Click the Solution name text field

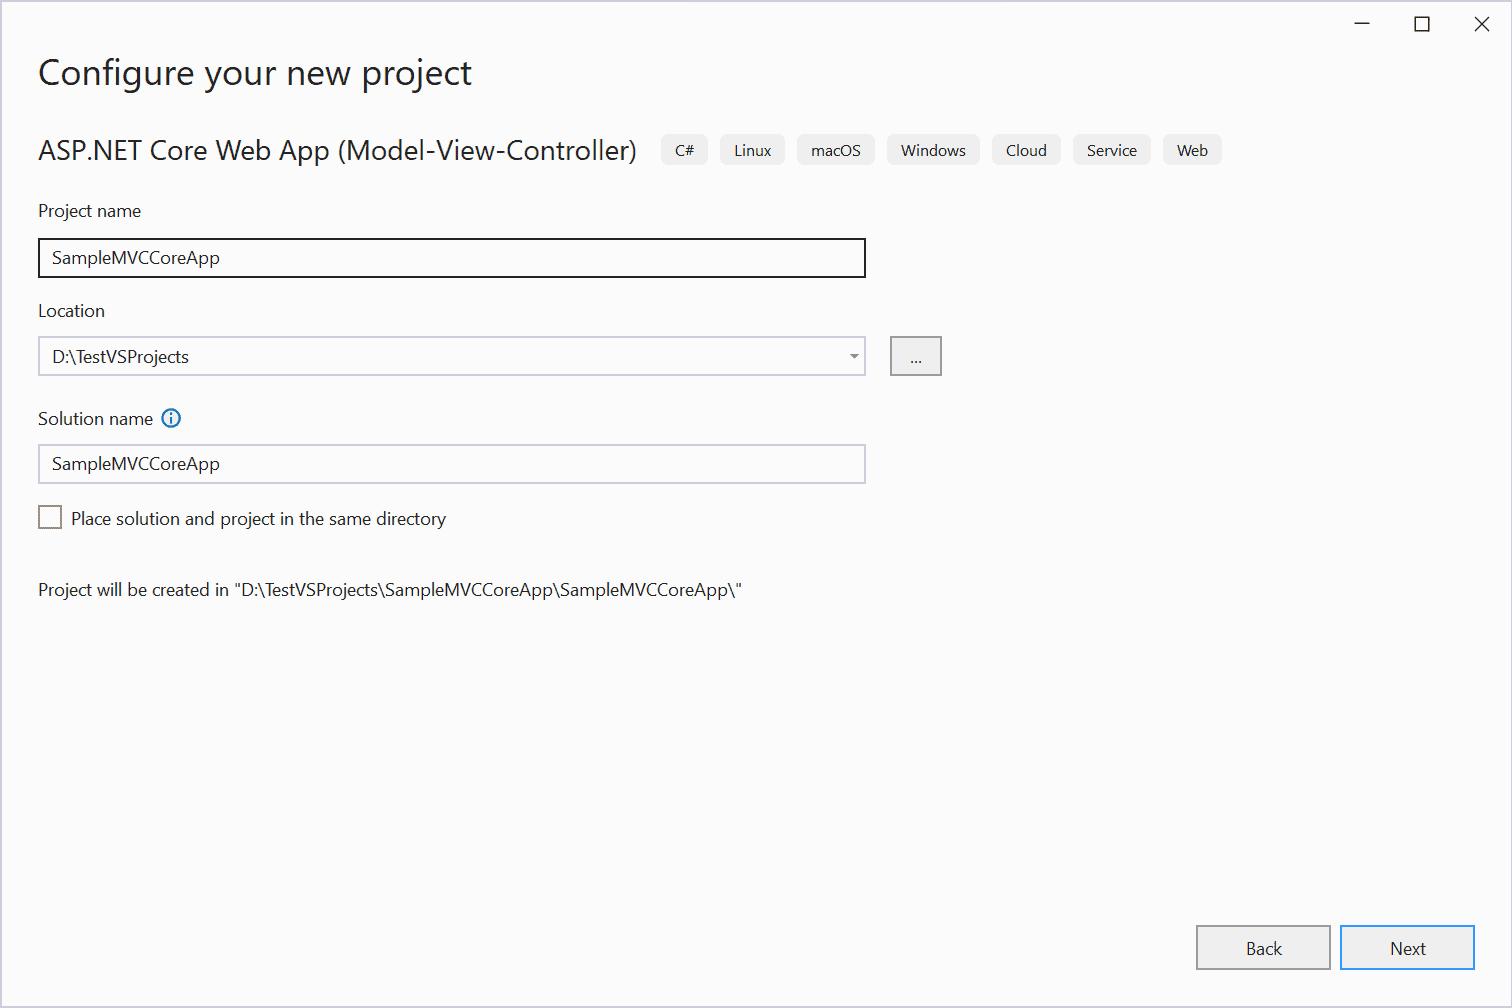coord(450,463)
